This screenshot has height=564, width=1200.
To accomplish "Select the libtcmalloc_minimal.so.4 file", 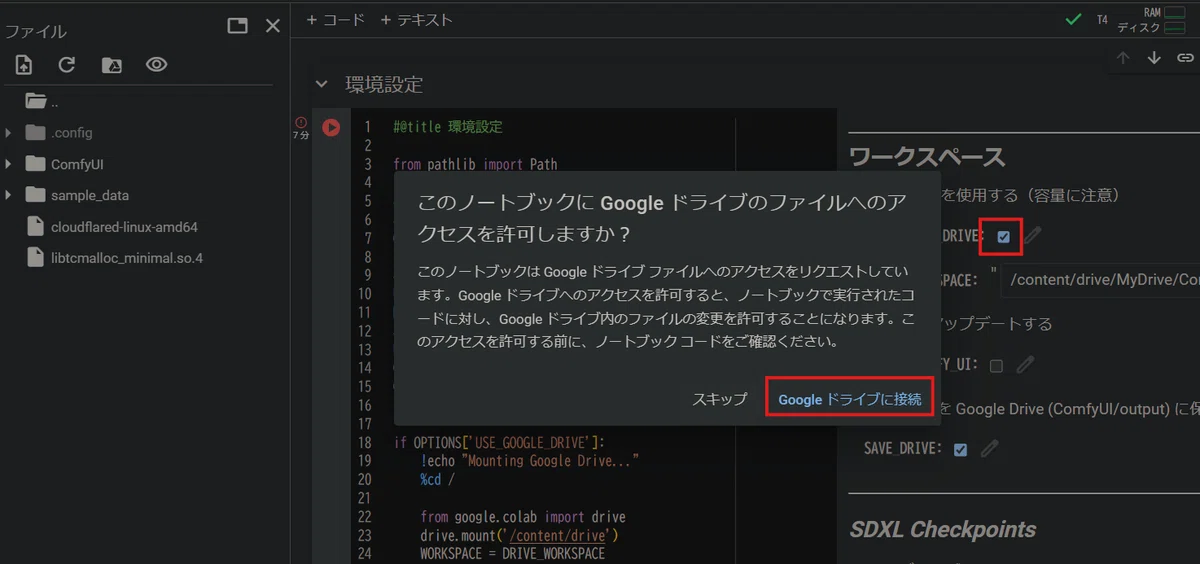I will (127, 258).
